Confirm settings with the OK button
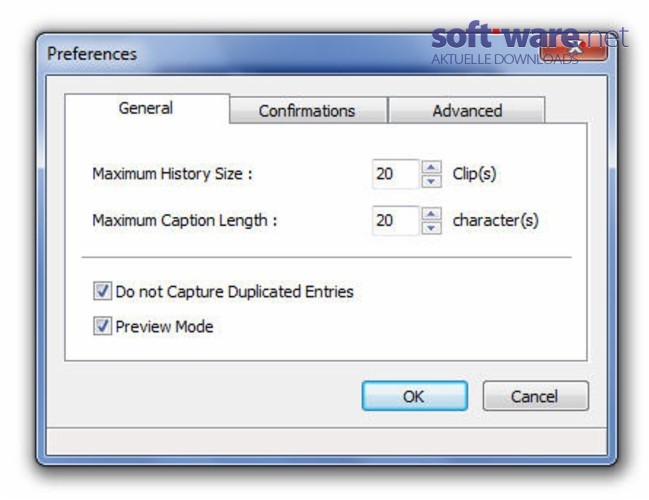The height and width of the screenshot is (500, 649). pyautogui.click(x=415, y=396)
